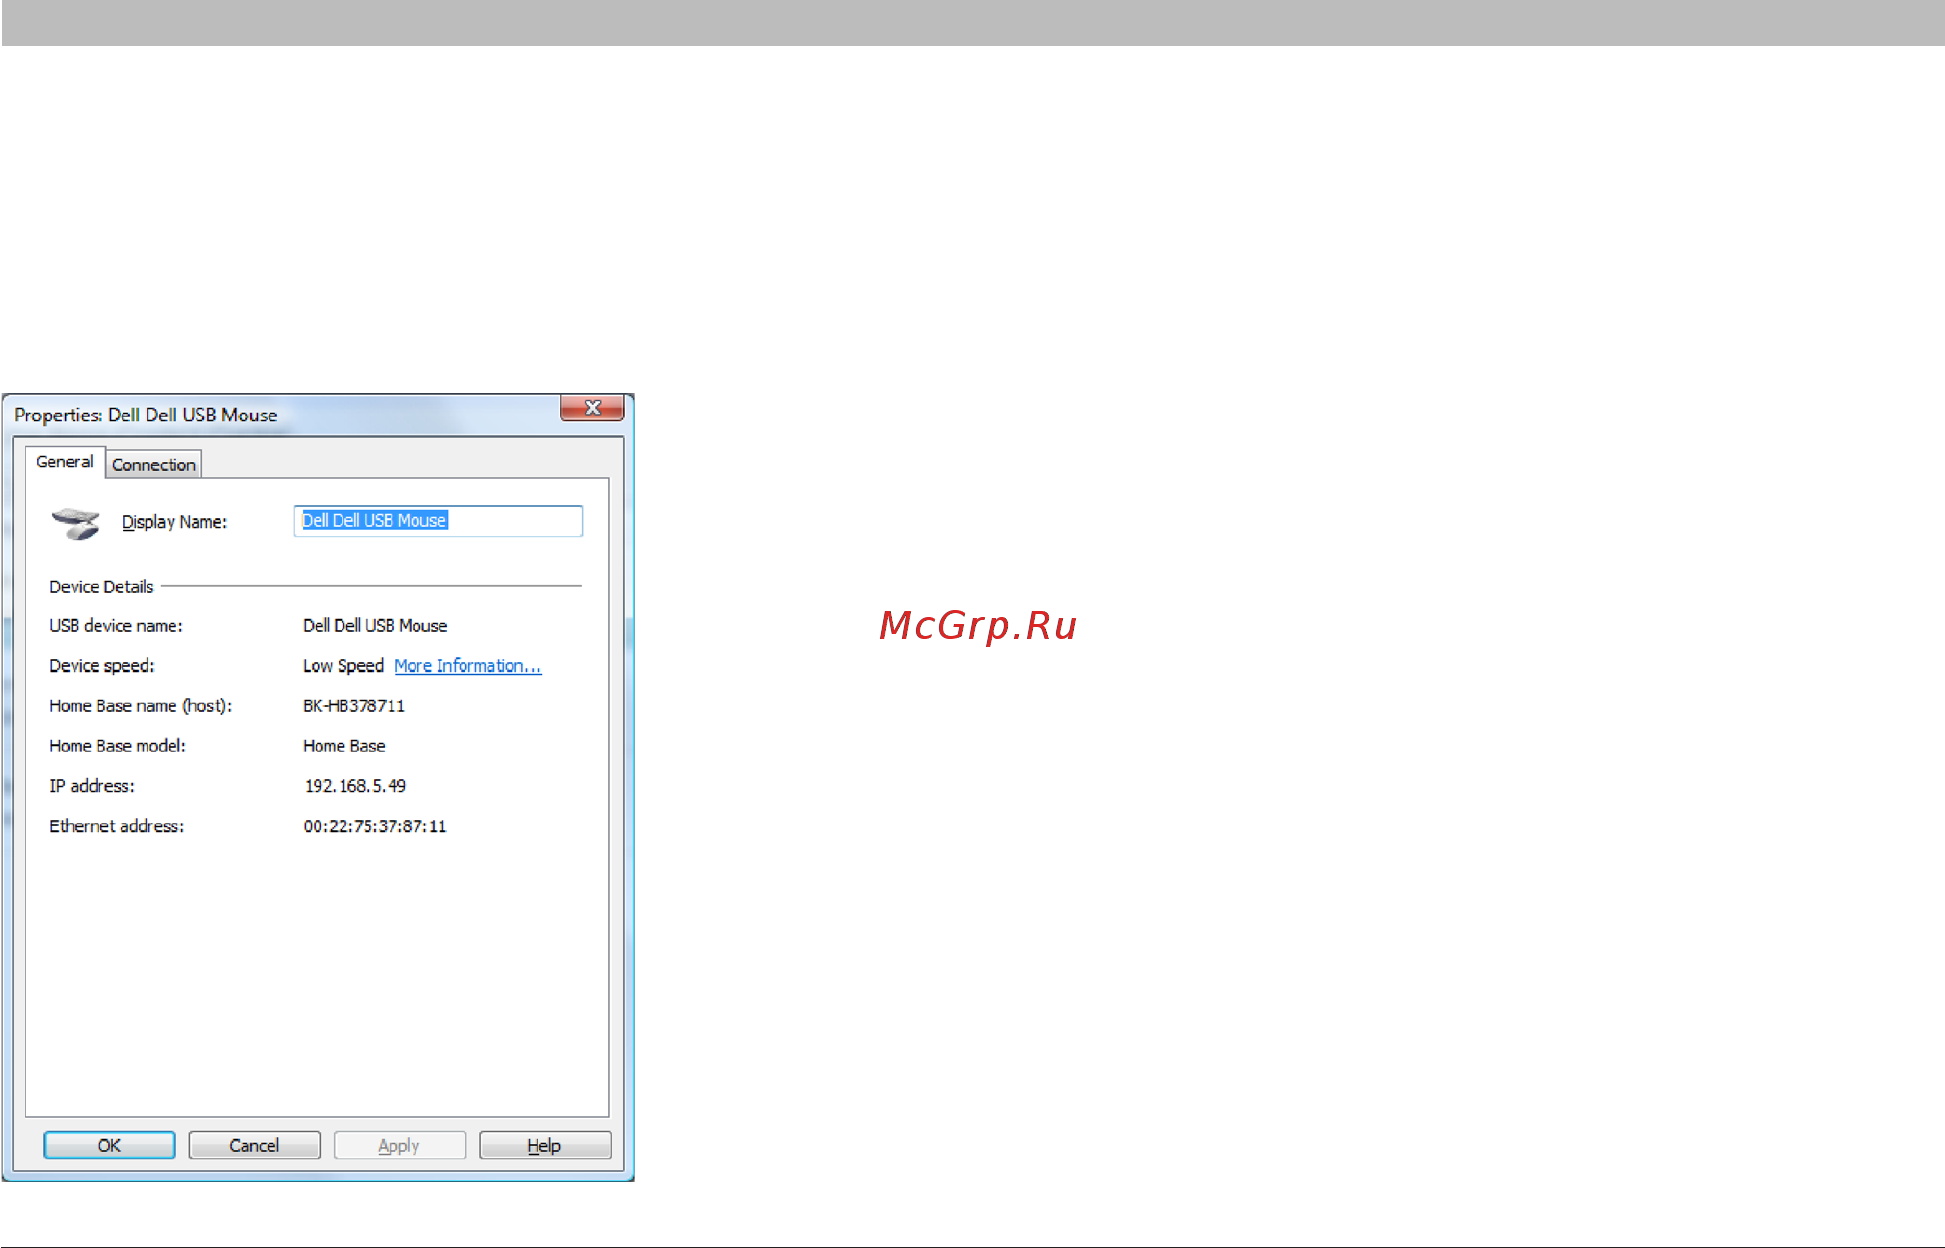
Task: Open Help for the properties dialog
Action: 545,1145
